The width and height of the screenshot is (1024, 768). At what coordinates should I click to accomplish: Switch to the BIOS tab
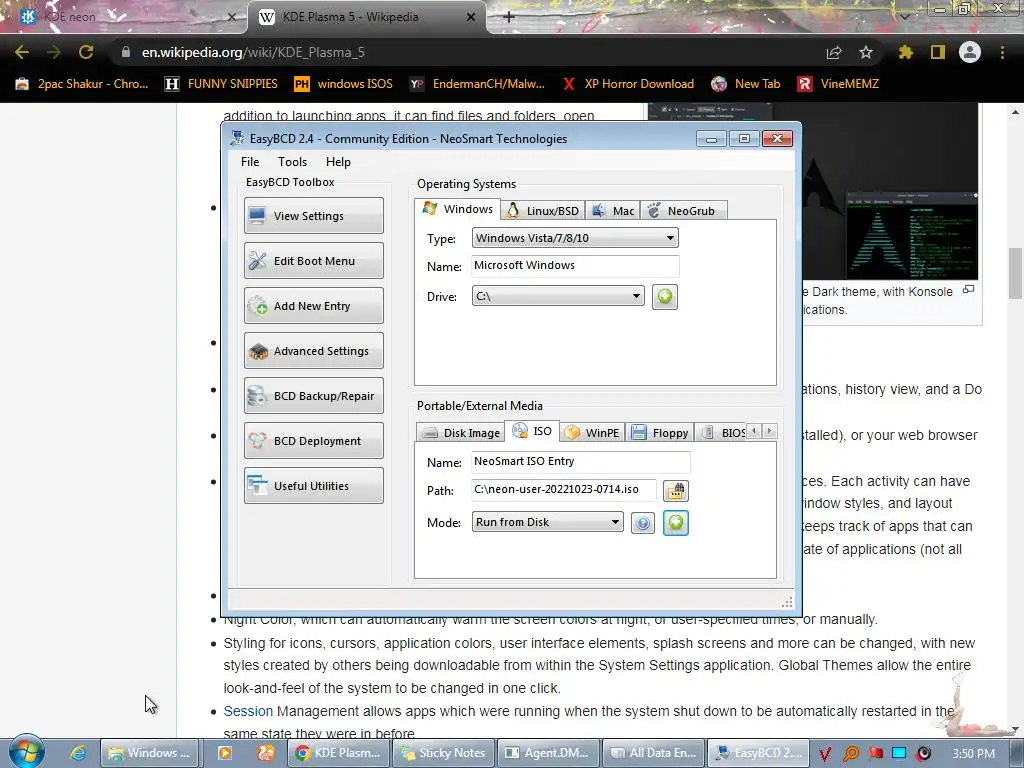click(722, 432)
